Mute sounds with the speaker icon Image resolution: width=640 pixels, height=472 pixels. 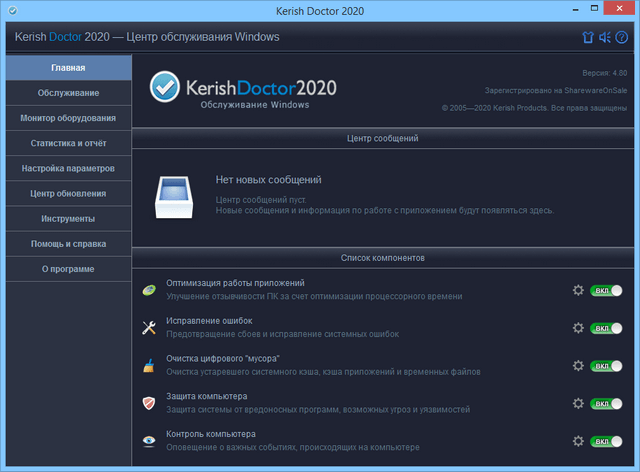[604, 38]
